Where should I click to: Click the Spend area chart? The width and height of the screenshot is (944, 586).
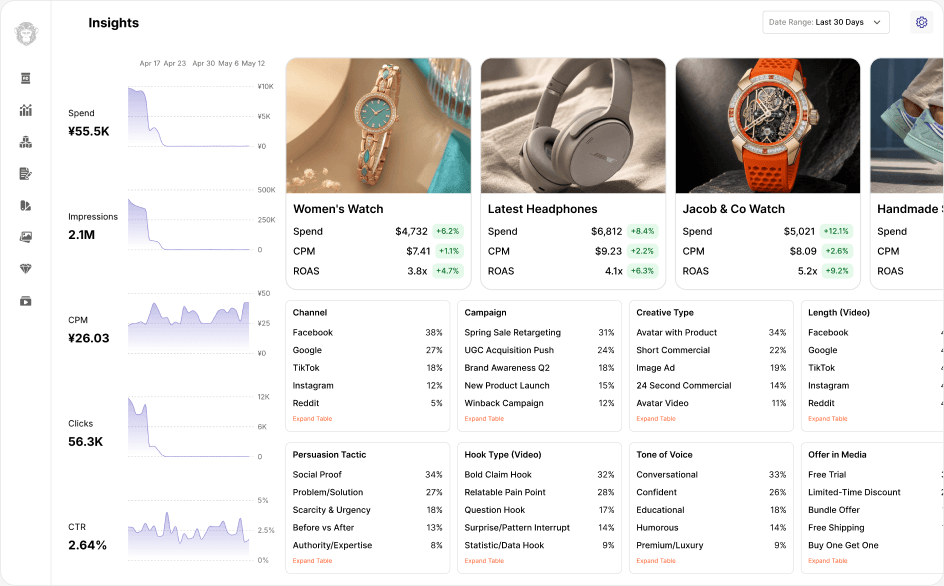click(x=189, y=117)
